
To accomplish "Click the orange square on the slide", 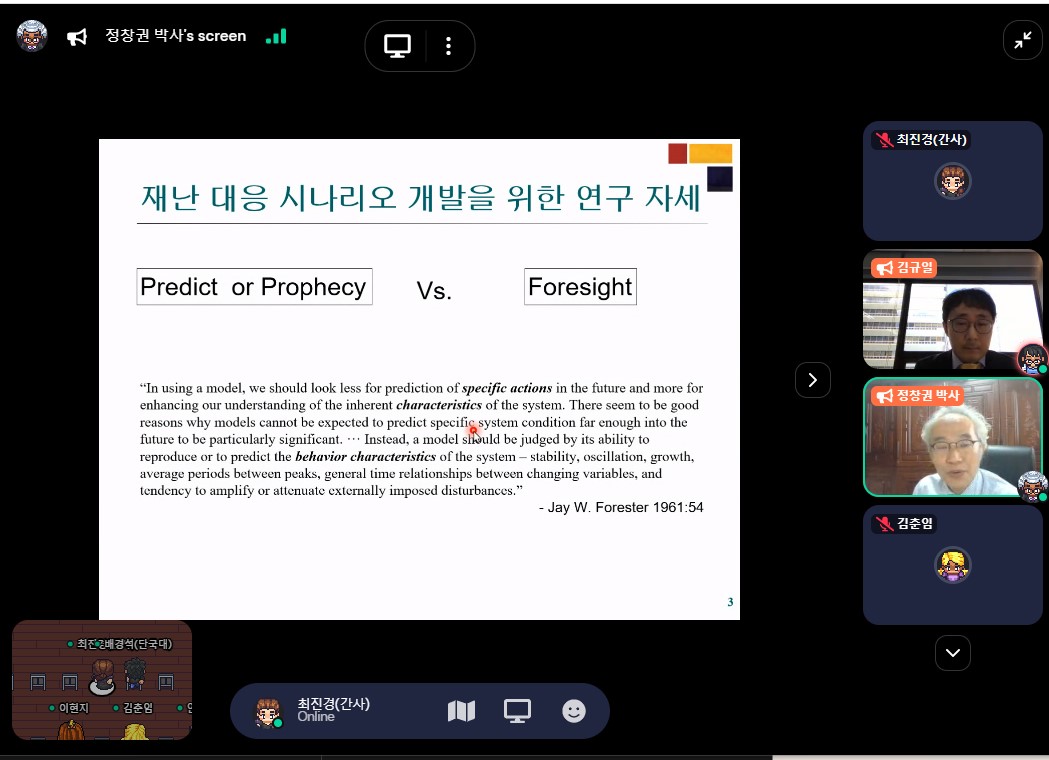I will (x=711, y=153).
